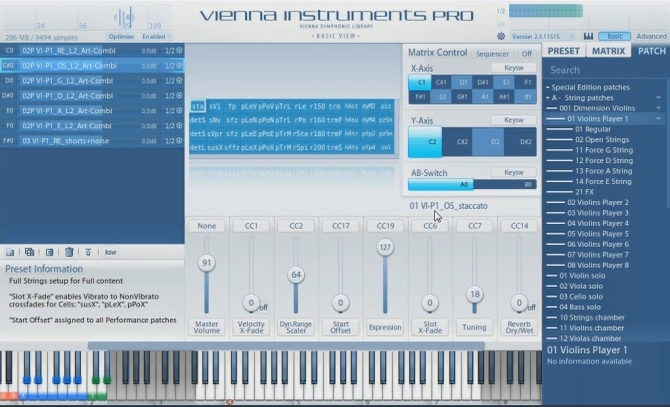This screenshot has height=407, width=670.
Task: Select the 'fp' cell in the matrix grid
Action: (x=232, y=106)
